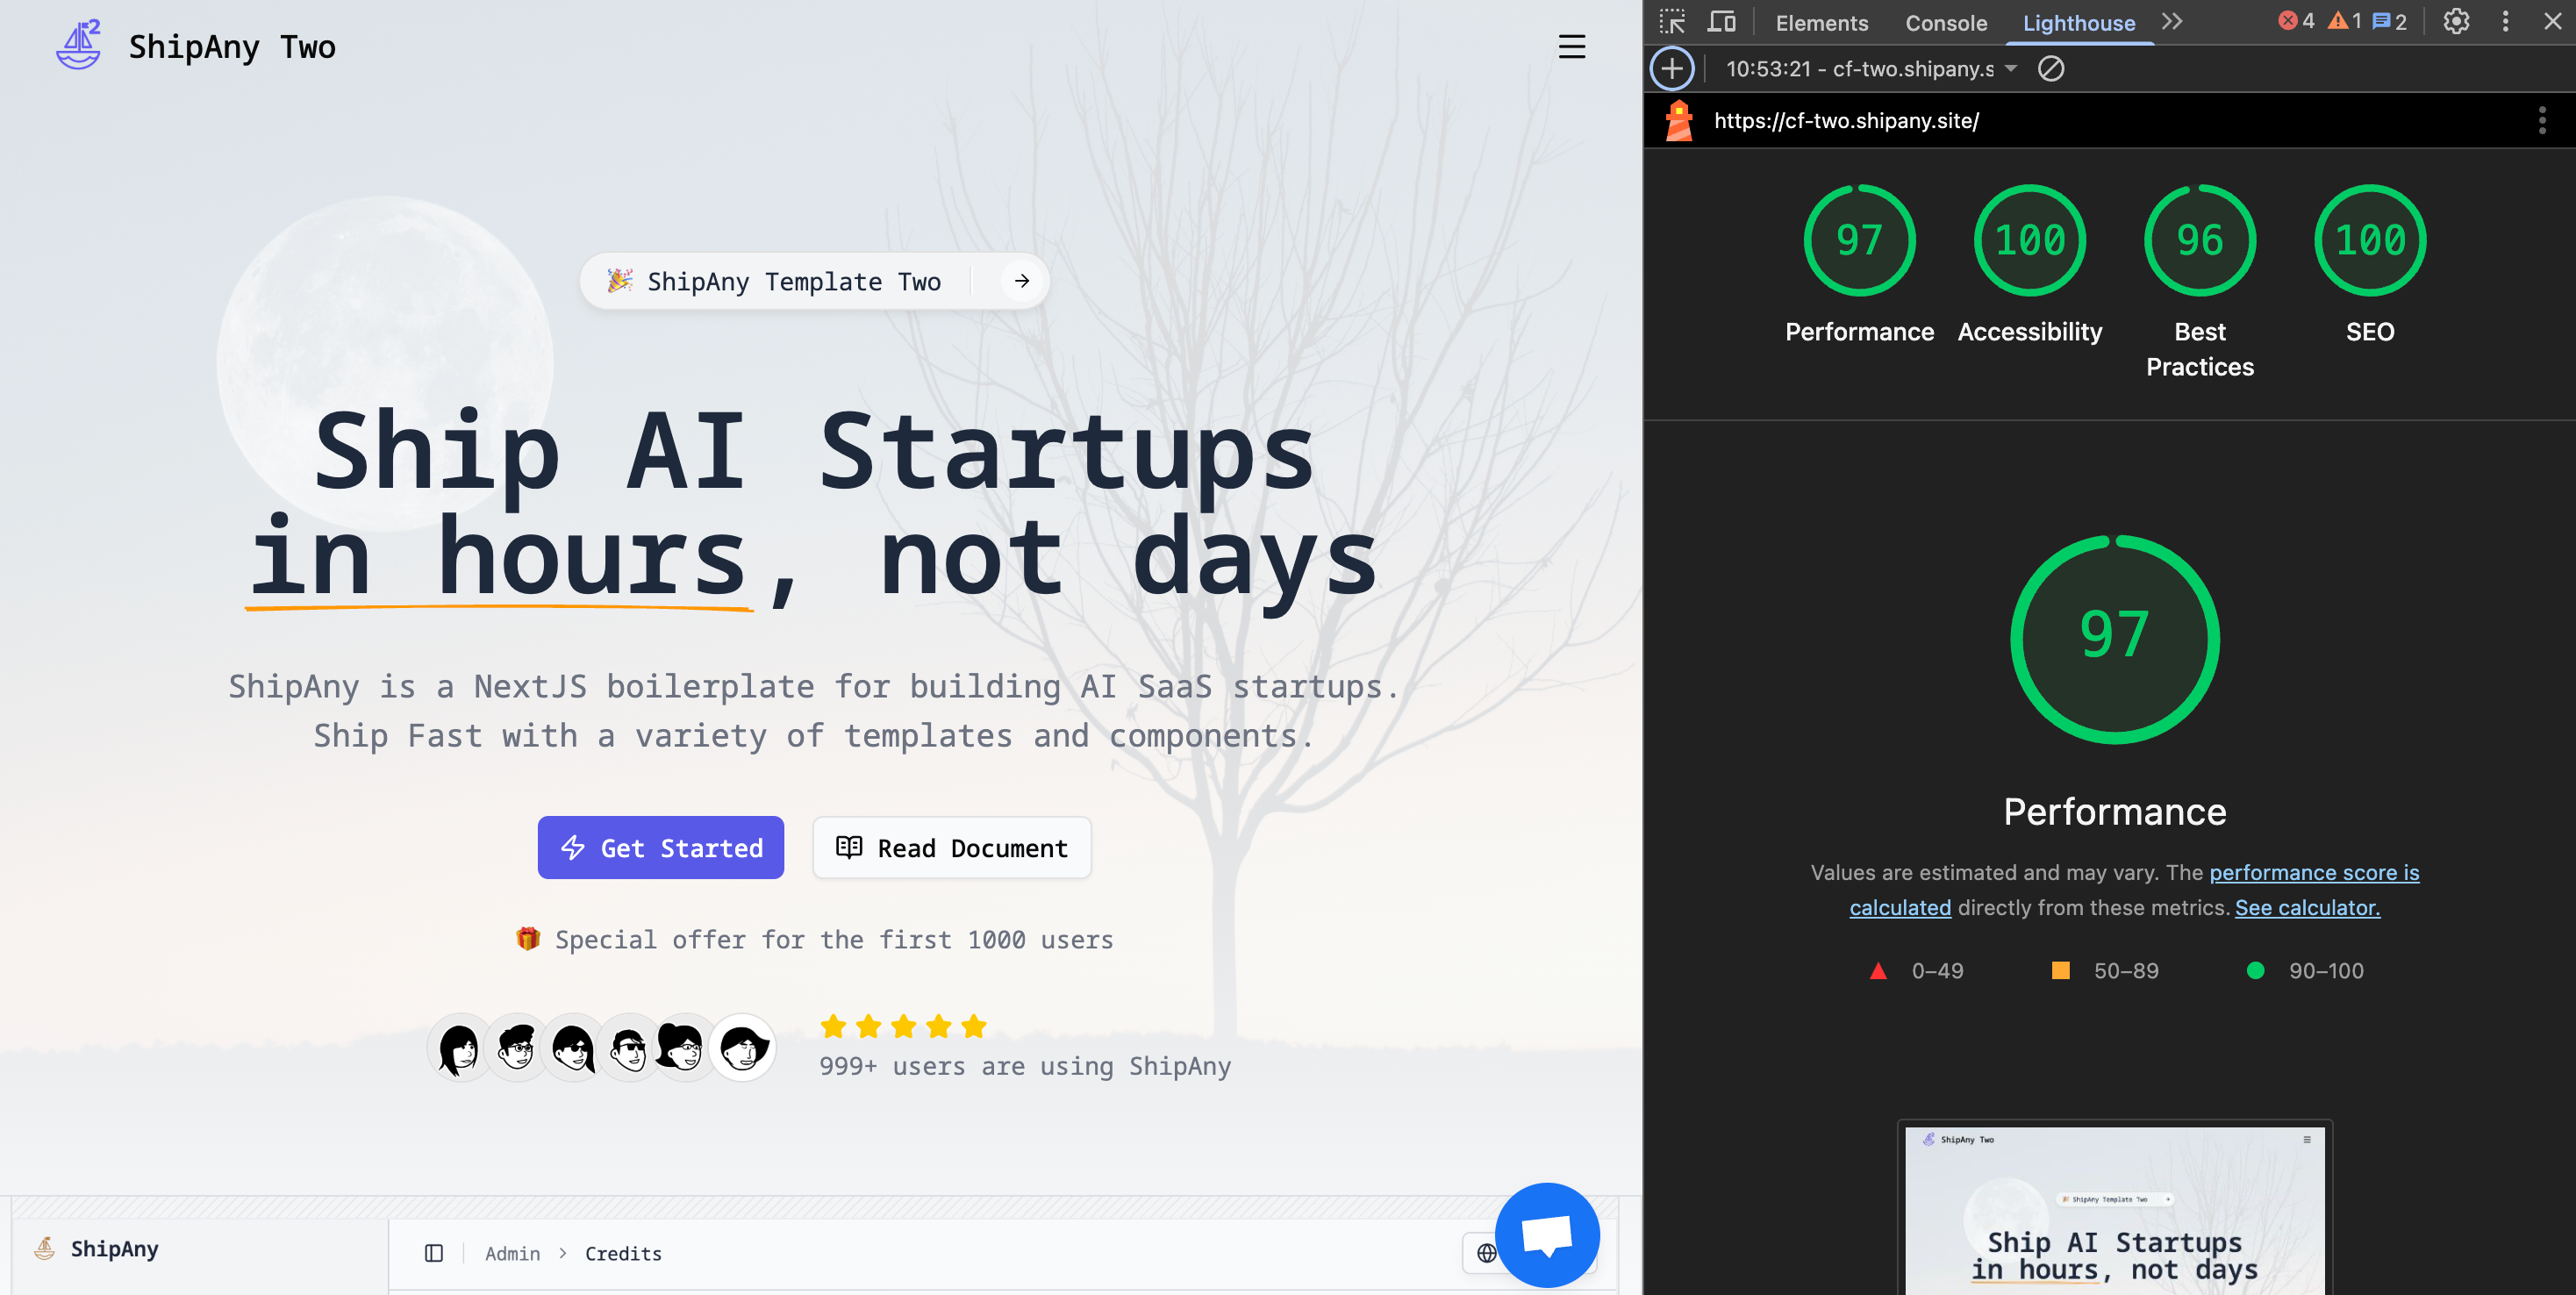Open customize DevTools kebab menu
Screen dimensions: 2576x1295
(x=2505, y=22)
